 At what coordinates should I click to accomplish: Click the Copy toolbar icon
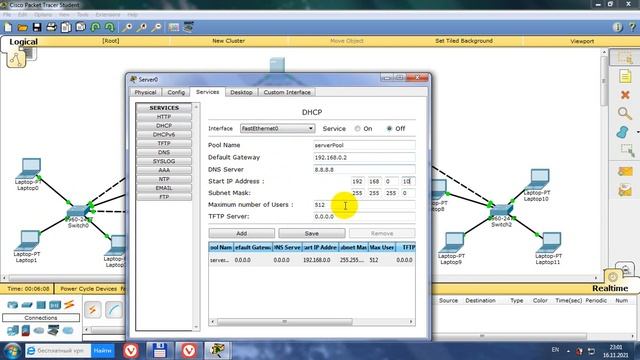pyautogui.click(x=66, y=27)
